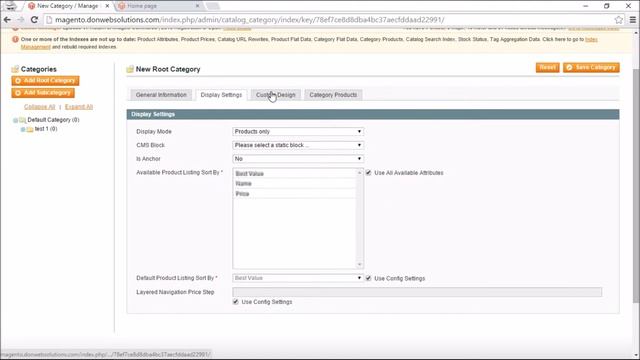Screen dimensions: 640x360
Task: Close the New Category browser tab
Action: point(107,6)
